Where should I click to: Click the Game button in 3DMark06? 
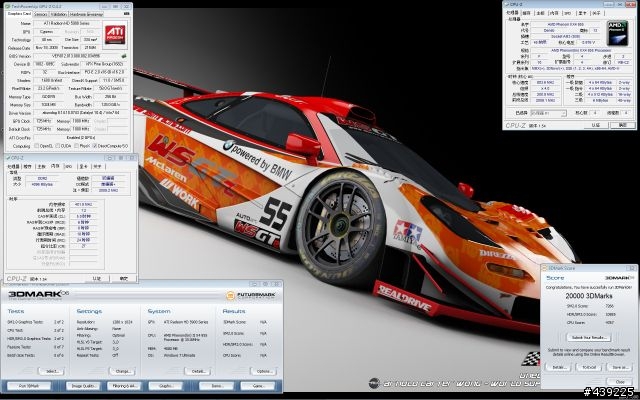click(x=258, y=386)
